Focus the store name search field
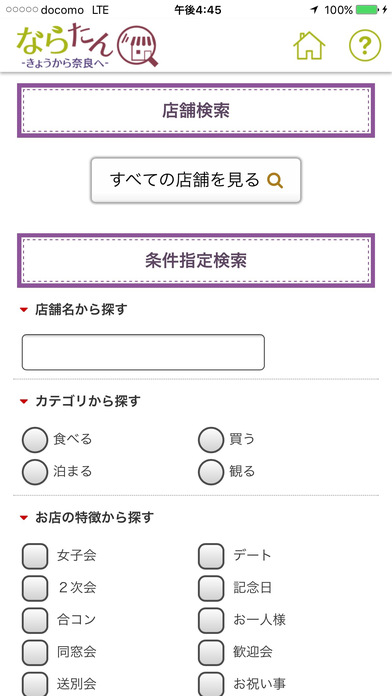The image size is (392, 696). pos(143,352)
